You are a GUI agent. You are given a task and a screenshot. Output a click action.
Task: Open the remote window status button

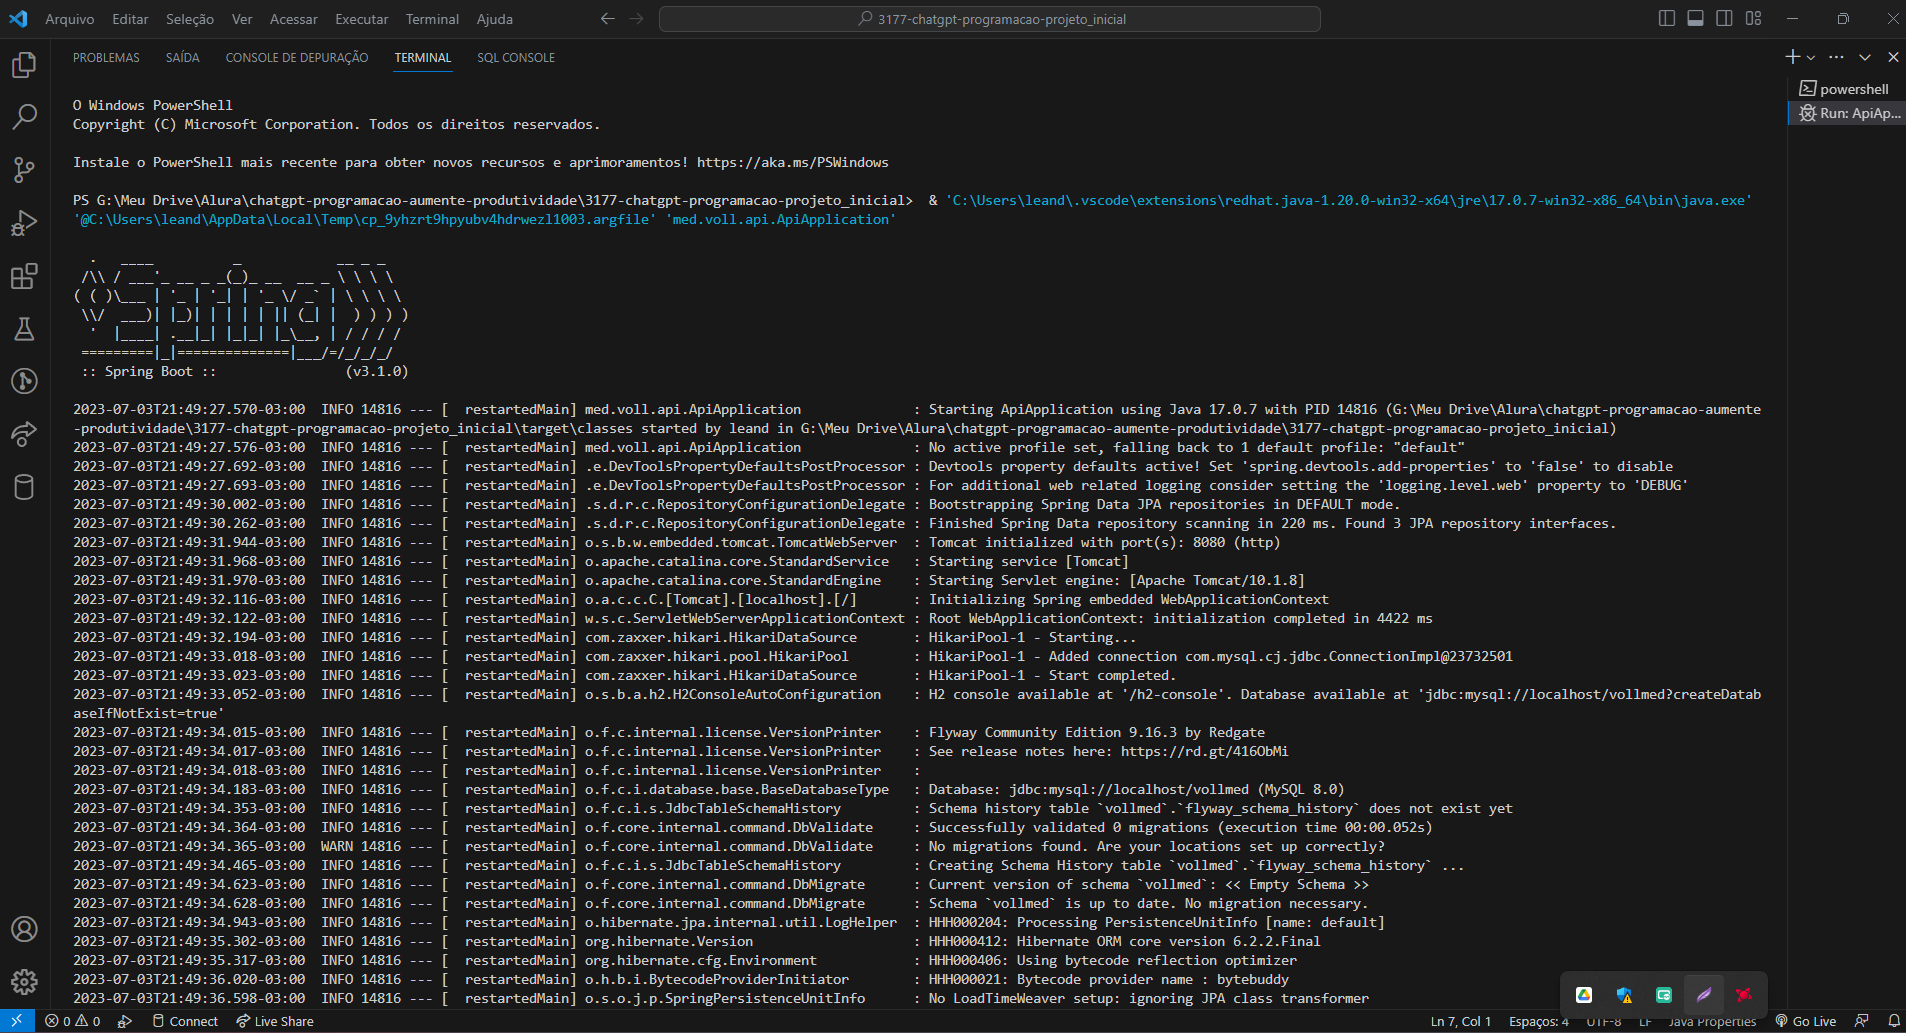tap(17, 1021)
